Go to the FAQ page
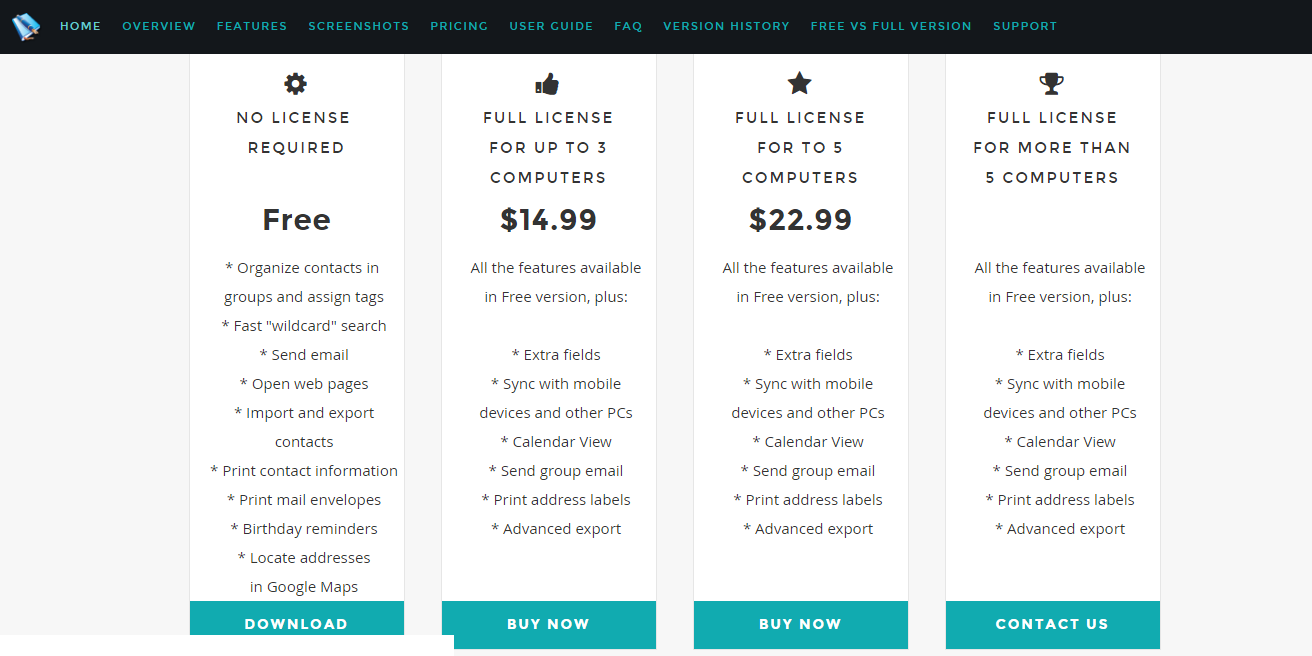This screenshot has width=1312, height=656. point(628,26)
